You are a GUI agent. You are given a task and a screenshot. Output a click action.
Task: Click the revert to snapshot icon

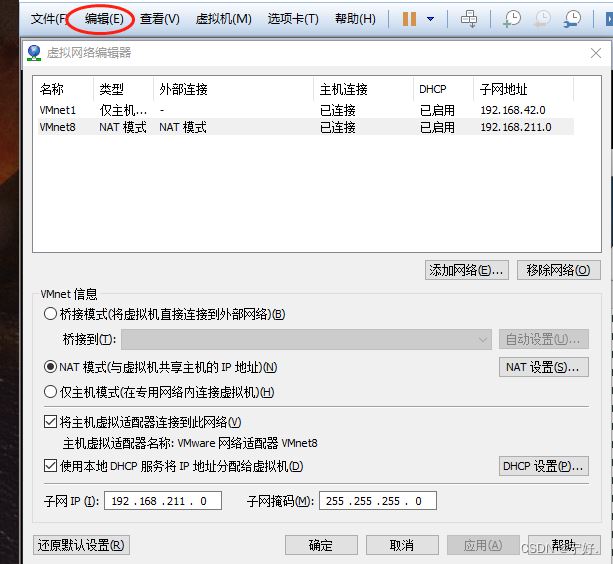pos(542,18)
